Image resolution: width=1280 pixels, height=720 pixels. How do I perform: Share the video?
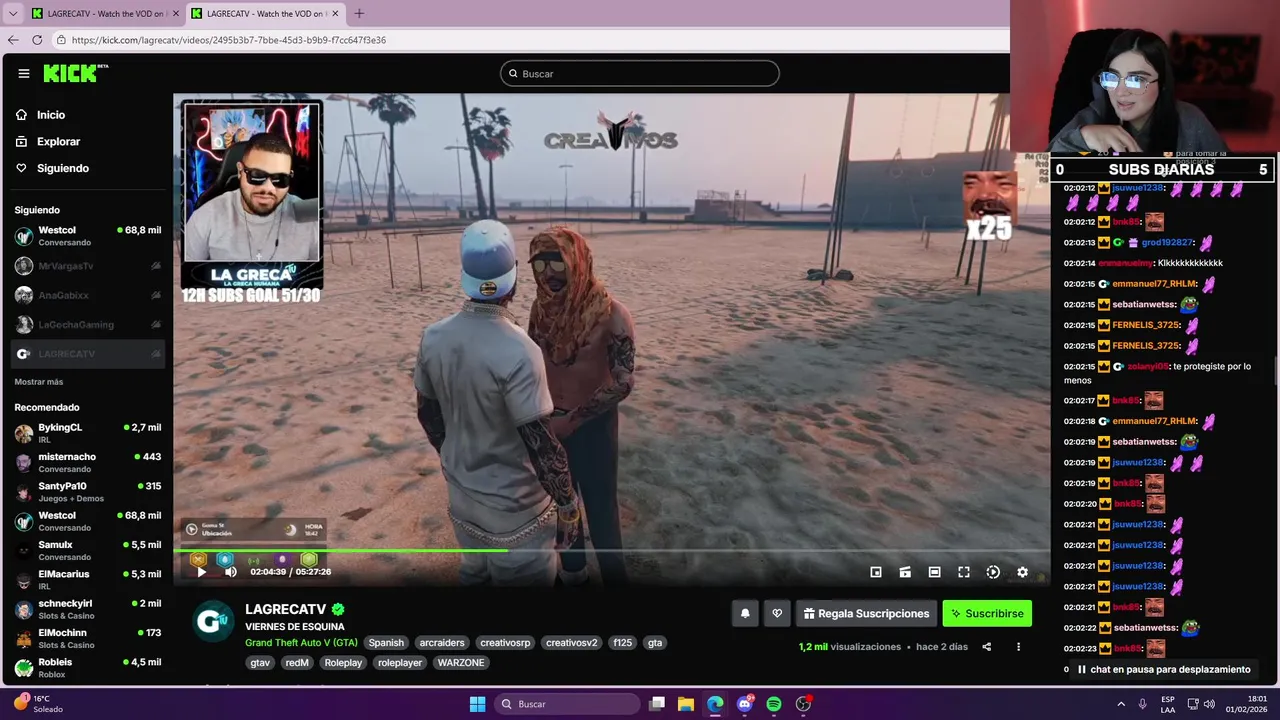click(986, 647)
